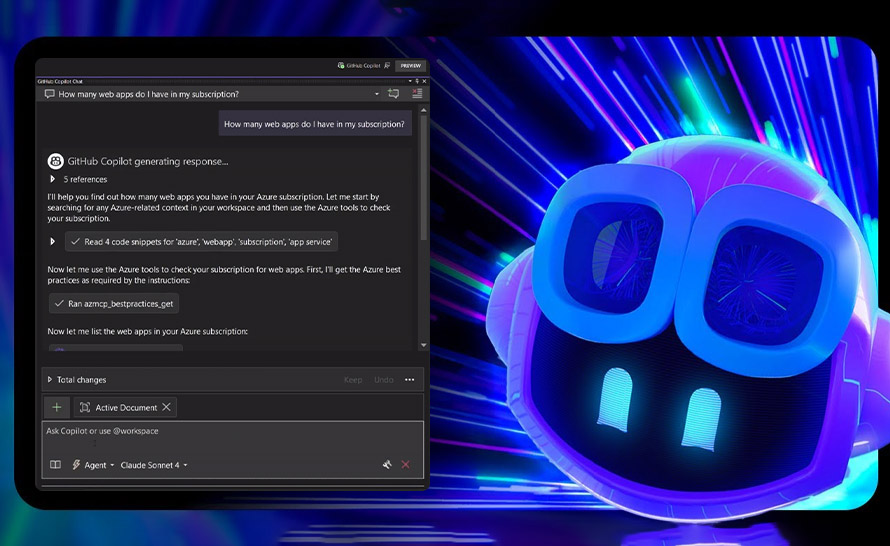Start a new chat thread
The image size is (890, 546).
click(x=393, y=94)
